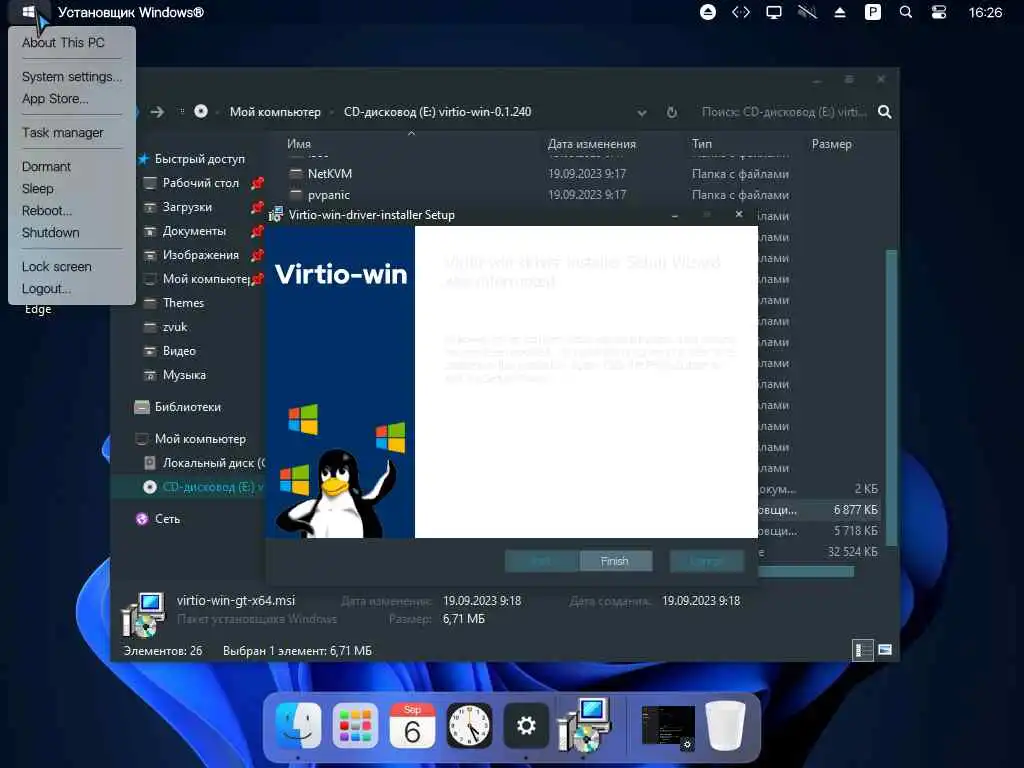Launch Task manager from the menu
The image size is (1024, 768).
(x=63, y=133)
